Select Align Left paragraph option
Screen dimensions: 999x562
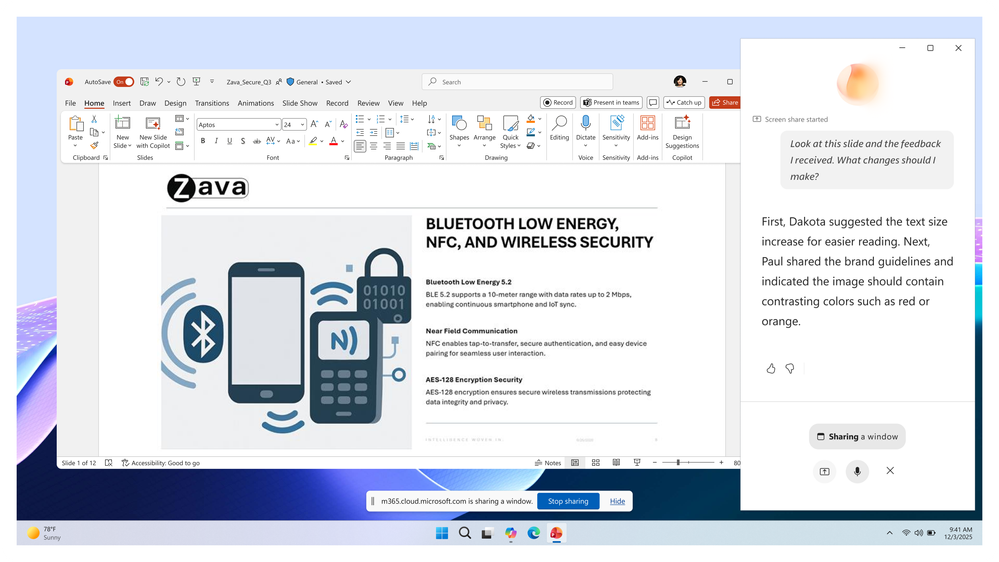pyautogui.click(x=360, y=146)
